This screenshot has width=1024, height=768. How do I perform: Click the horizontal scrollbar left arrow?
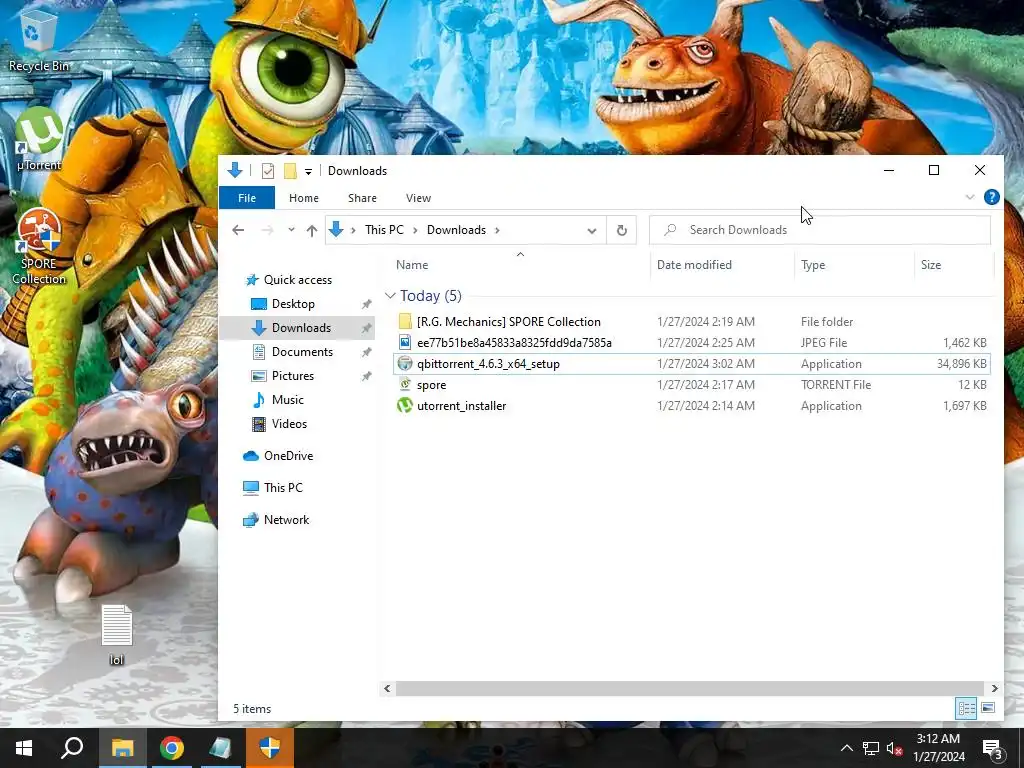(x=387, y=688)
